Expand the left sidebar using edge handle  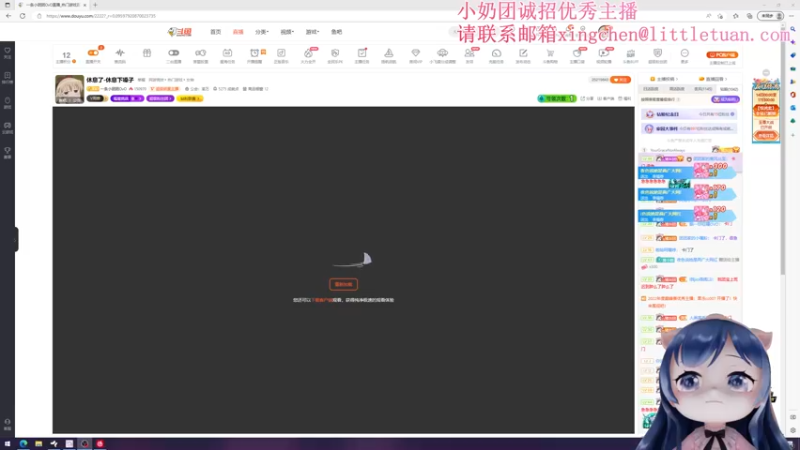tap(16, 239)
